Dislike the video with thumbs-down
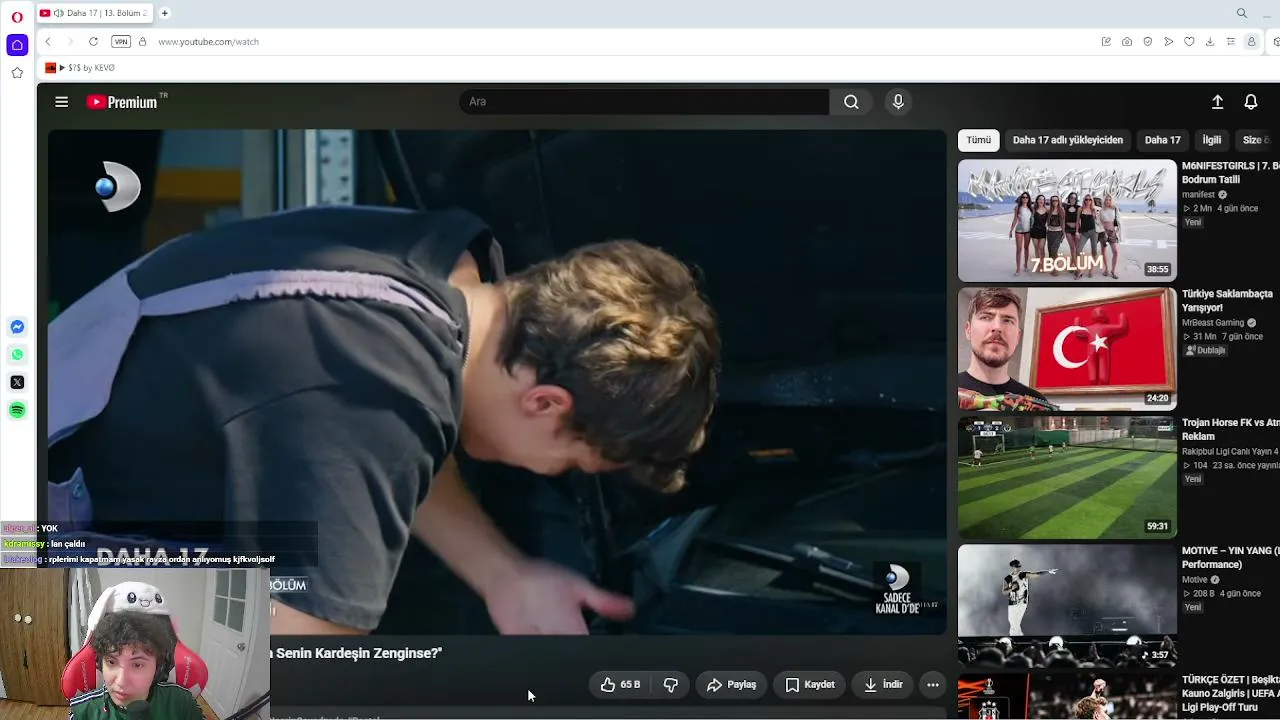Screen dimensions: 1280x720 click(671, 685)
